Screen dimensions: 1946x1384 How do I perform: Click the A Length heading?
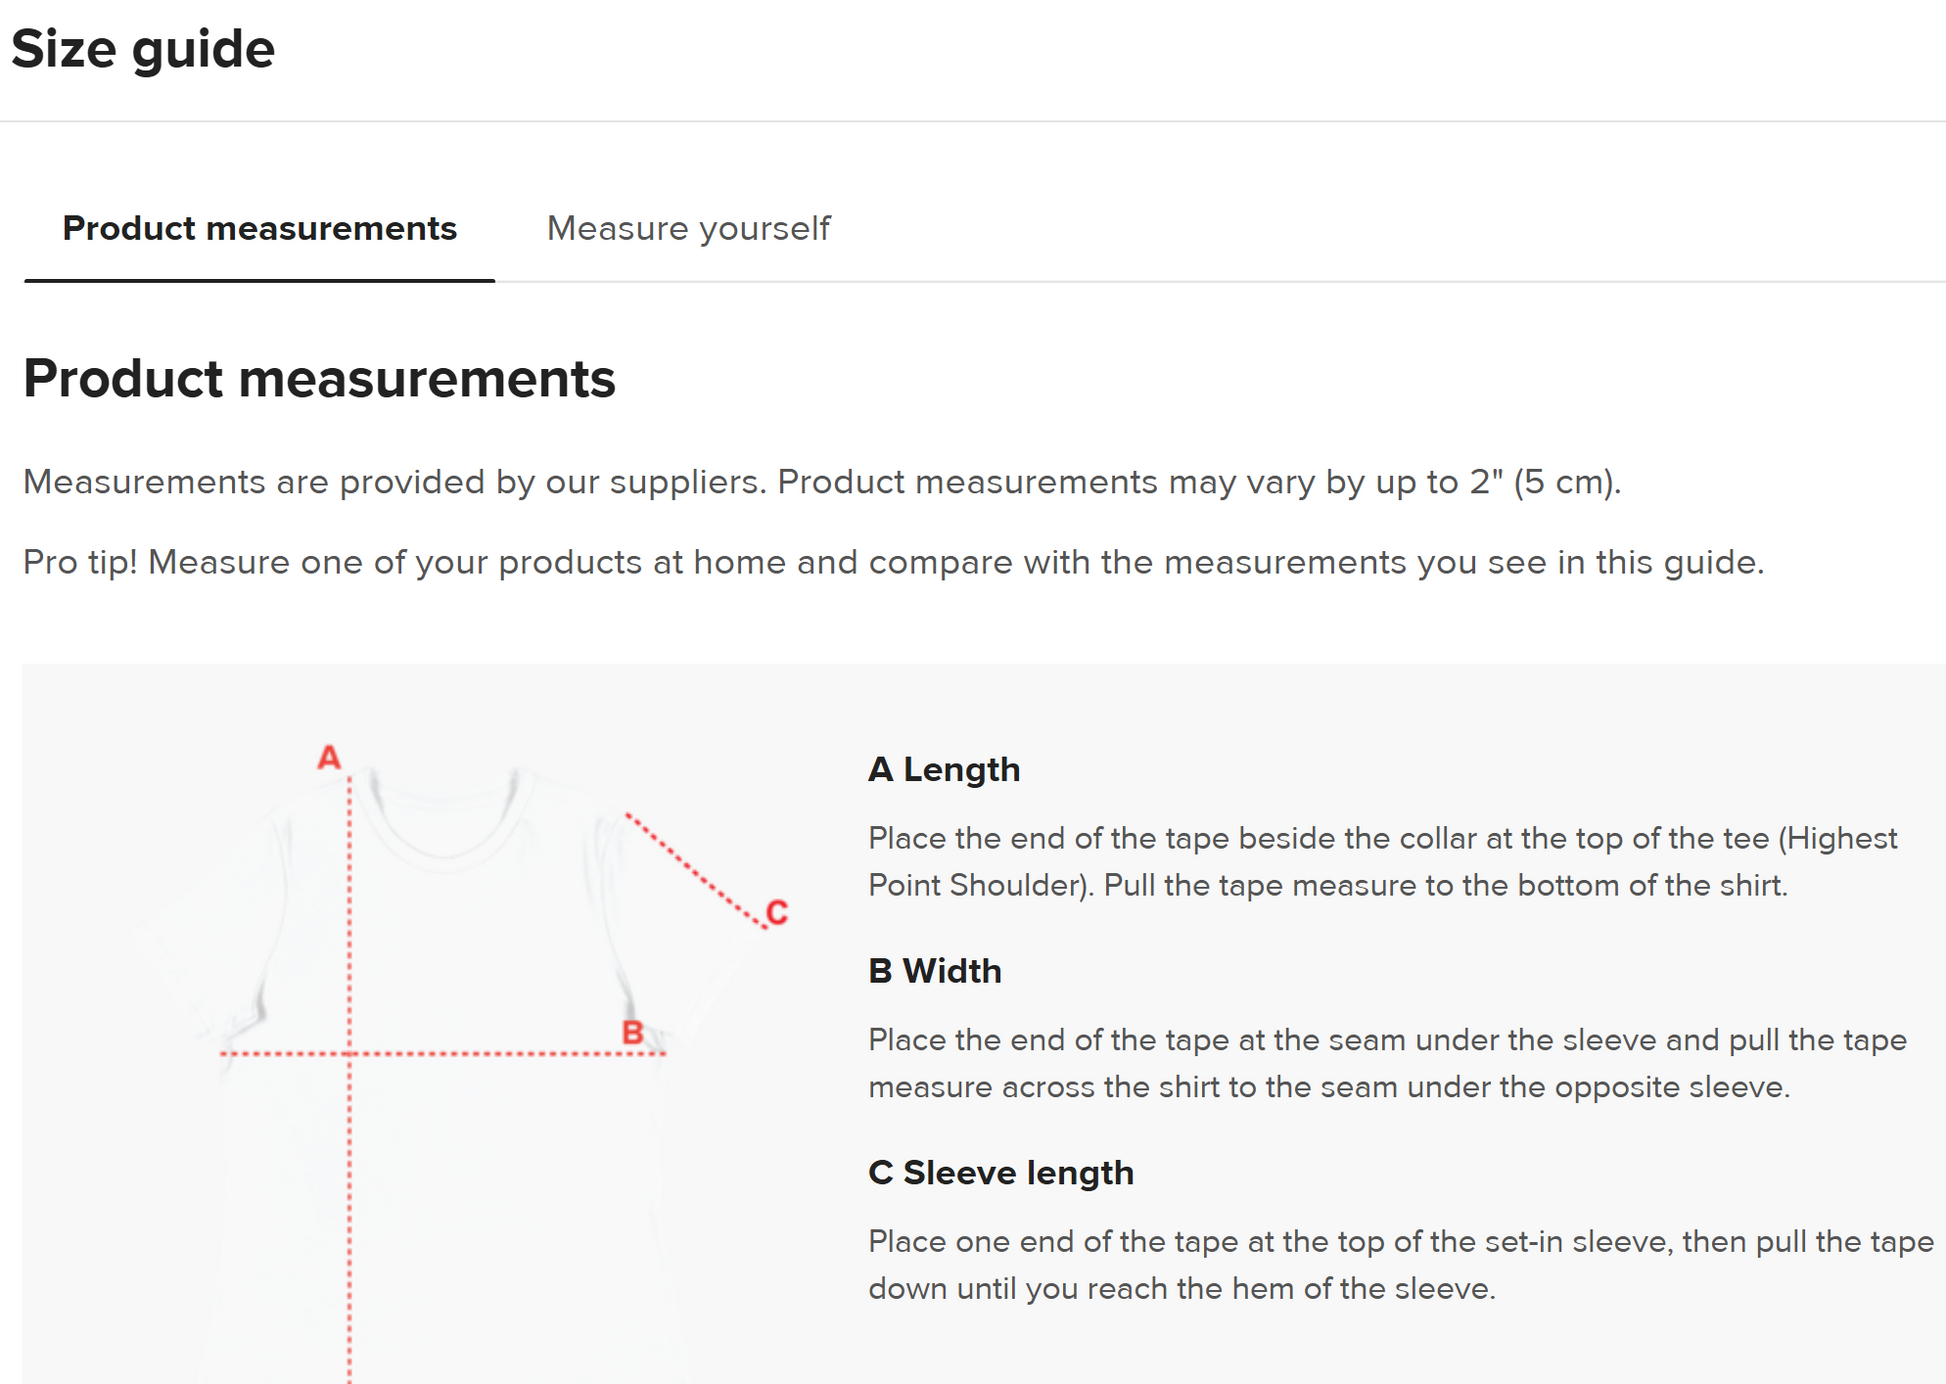pyautogui.click(x=944, y=769)
